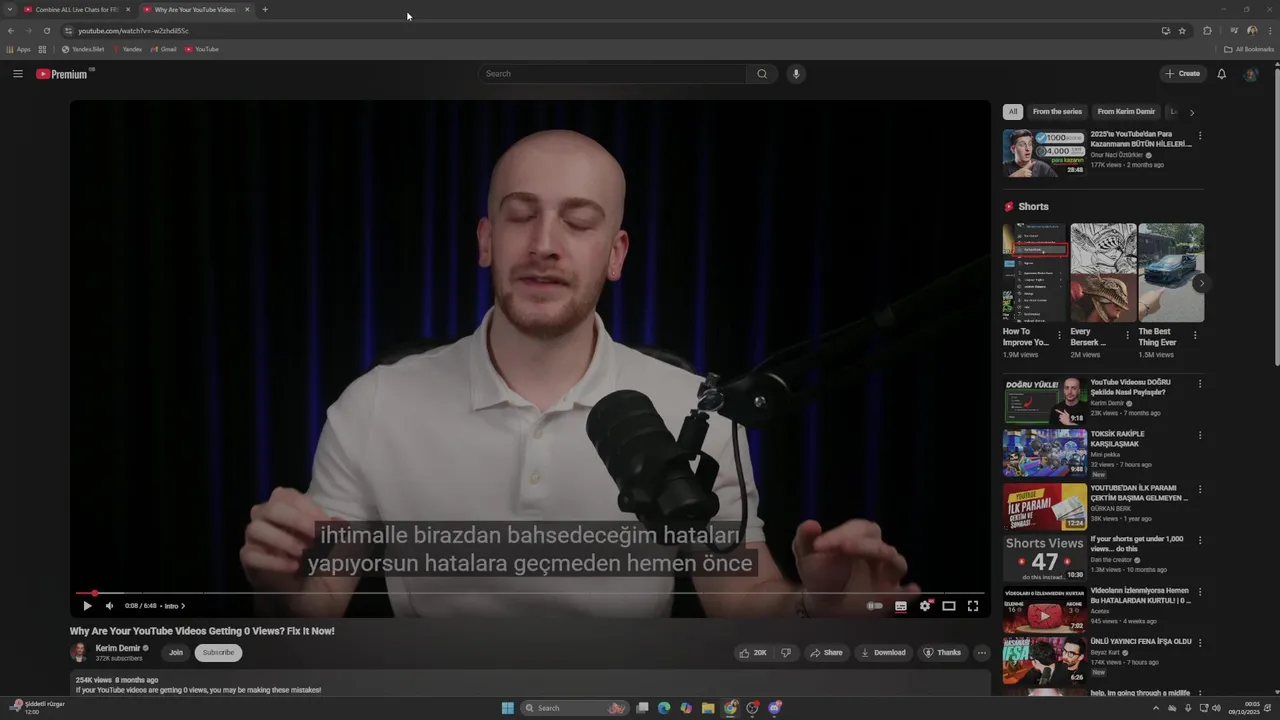Open a new browser tab with plus
Viewport: 1280px width, 720px height.
point(265,9)
